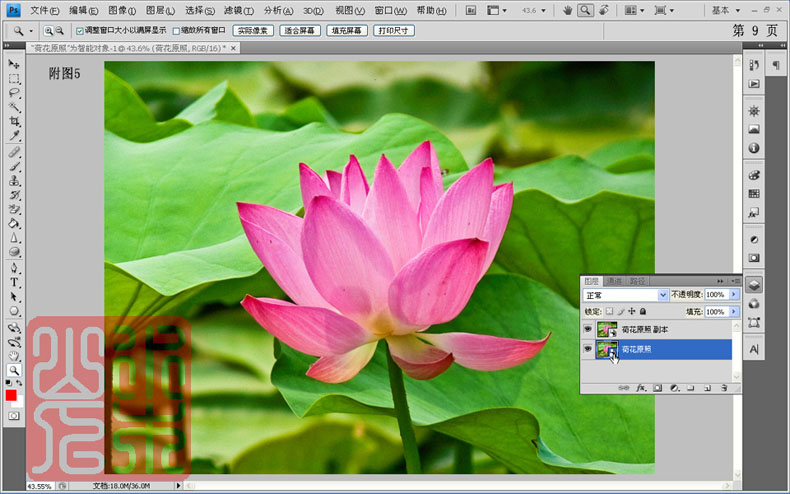This screenshot has width=790, height=494.
Task: Select the Lasso tool
Action: tap(14, 93)
